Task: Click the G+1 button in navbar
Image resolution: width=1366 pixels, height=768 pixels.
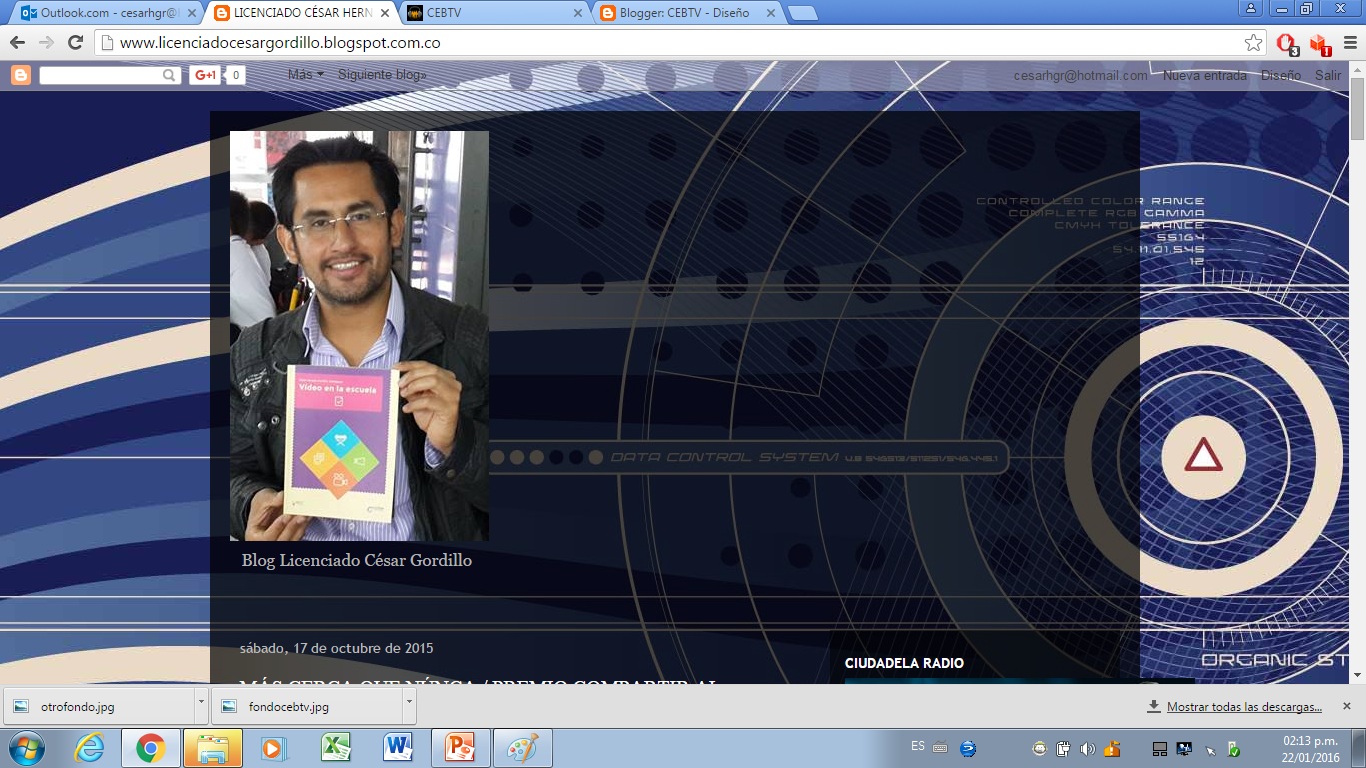Action: 205,75
